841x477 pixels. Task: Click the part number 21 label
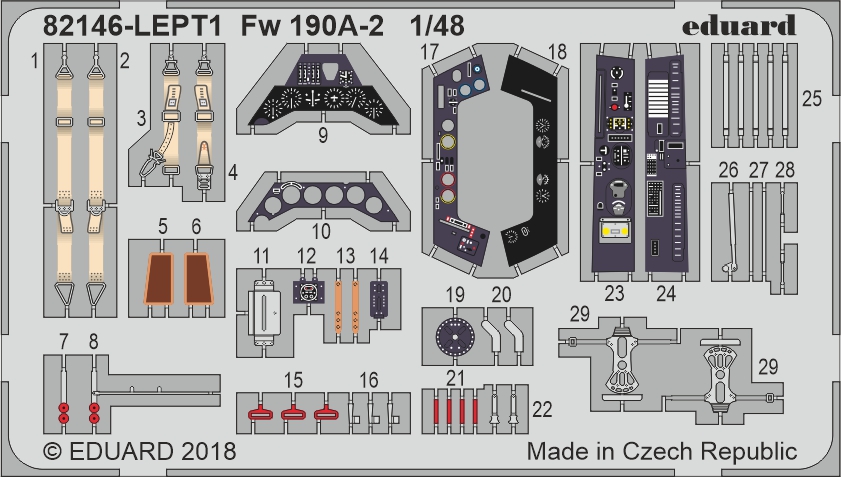tap(455, 378)
